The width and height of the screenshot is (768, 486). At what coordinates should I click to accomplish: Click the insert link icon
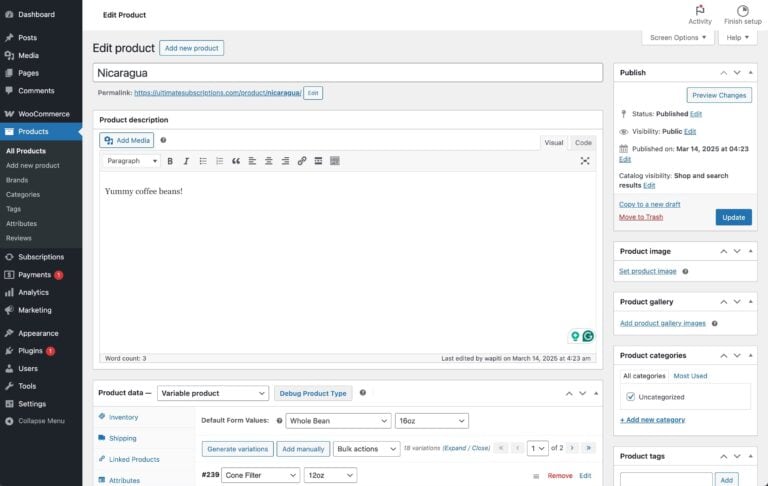(302, 161)
